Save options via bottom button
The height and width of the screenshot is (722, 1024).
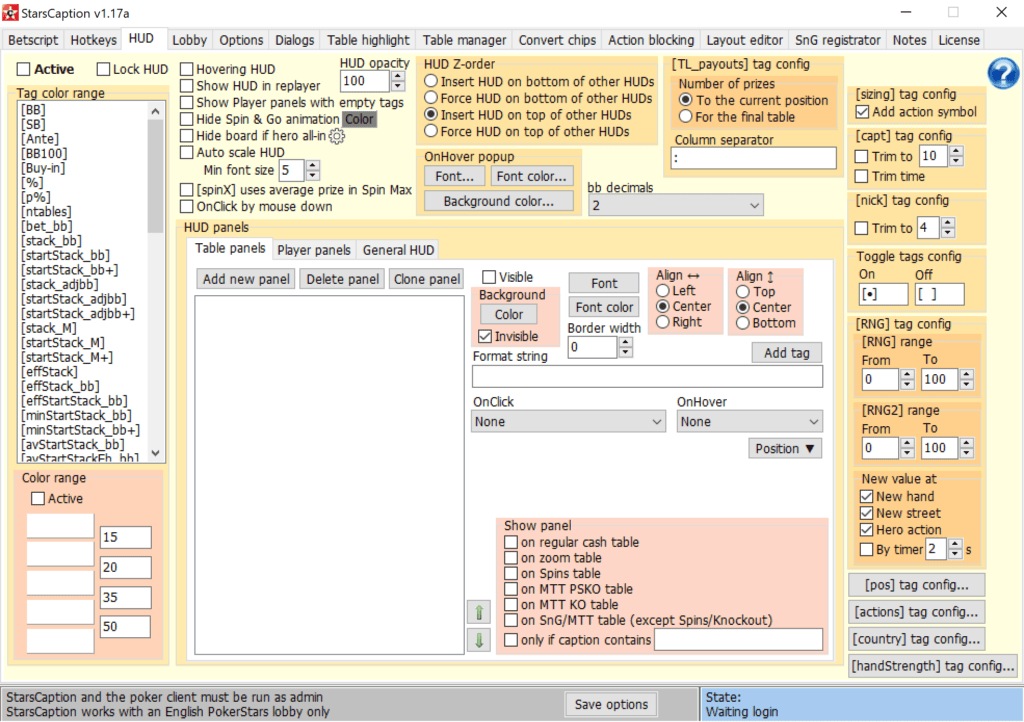611,704
